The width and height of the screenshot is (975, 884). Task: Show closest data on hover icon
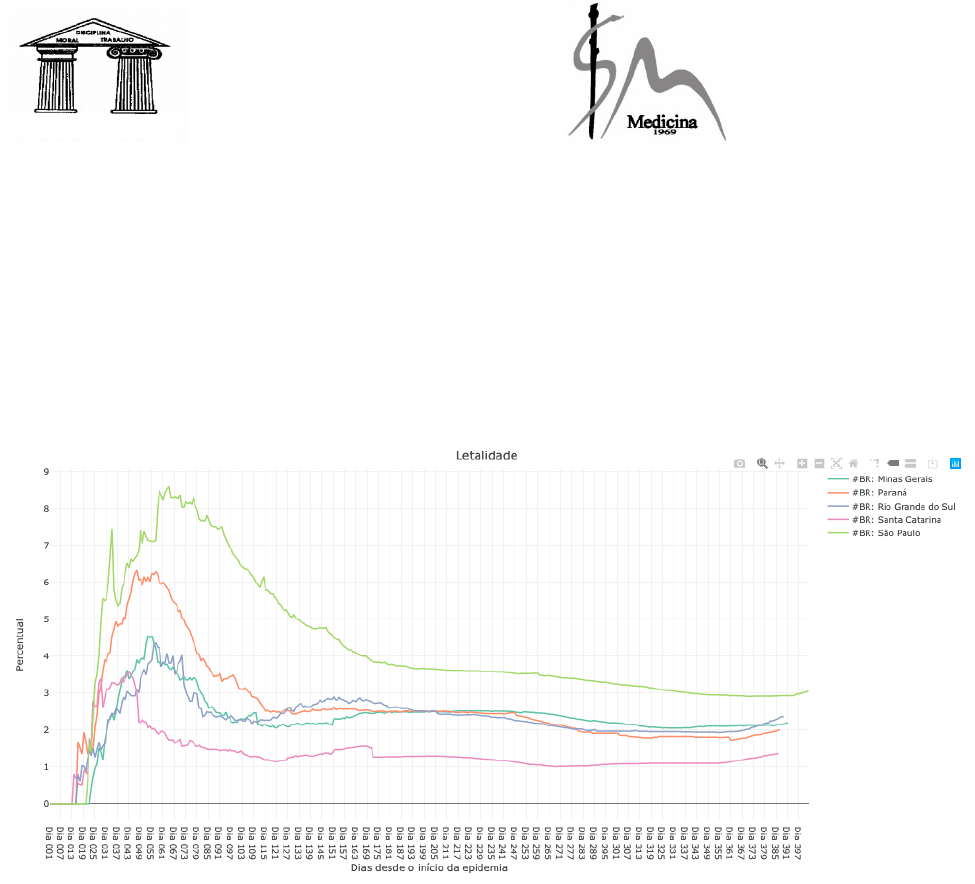click(x=893, y=464)
